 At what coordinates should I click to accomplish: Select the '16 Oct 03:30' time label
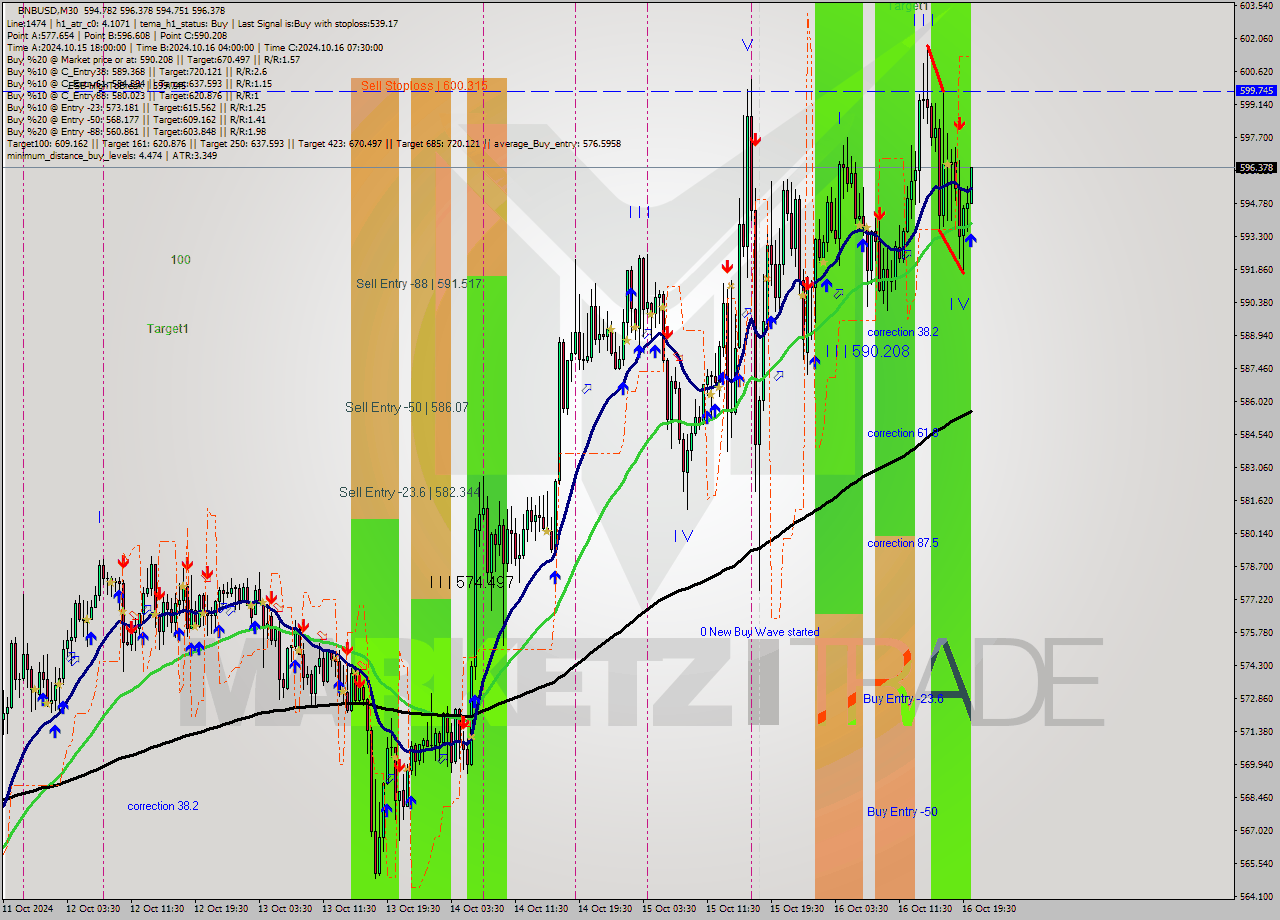pyautogui.click(x=861, y=909)
